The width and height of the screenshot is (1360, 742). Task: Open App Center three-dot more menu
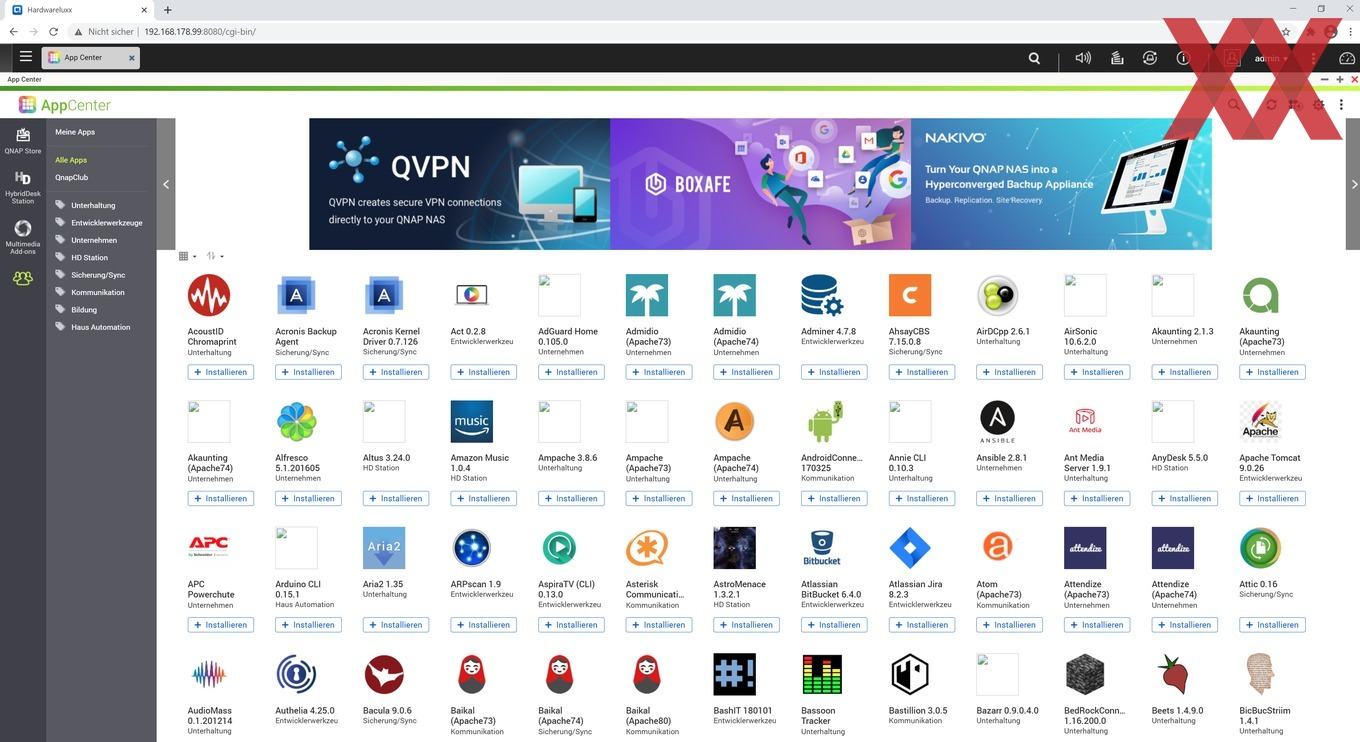click(x=1342, y=104)
